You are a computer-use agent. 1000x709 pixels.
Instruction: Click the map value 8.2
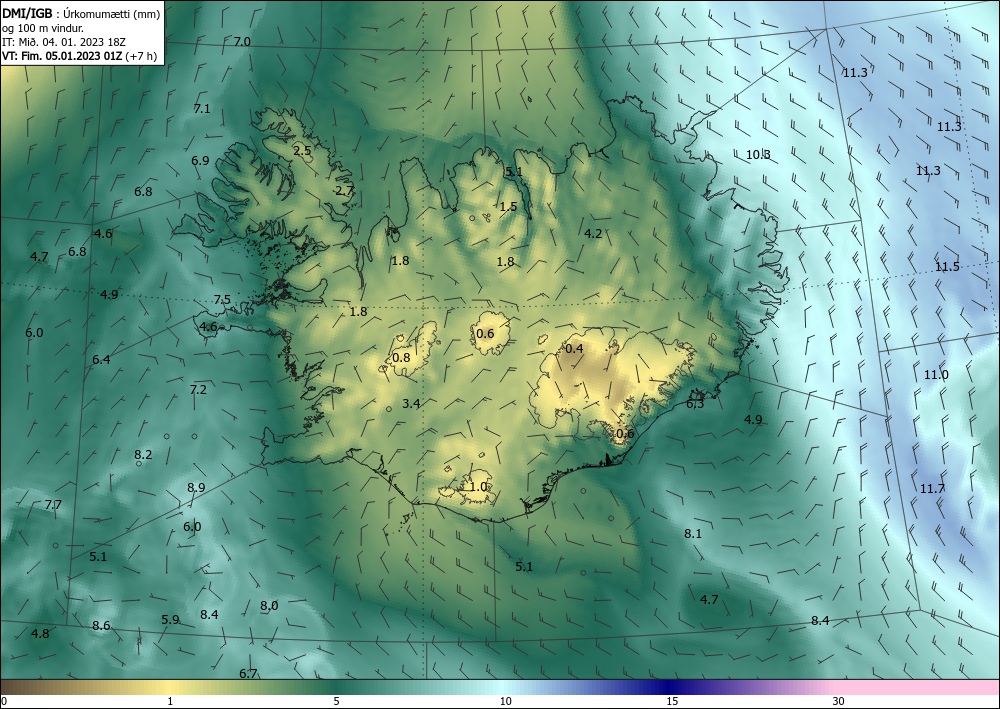click(x=143, y=455)
